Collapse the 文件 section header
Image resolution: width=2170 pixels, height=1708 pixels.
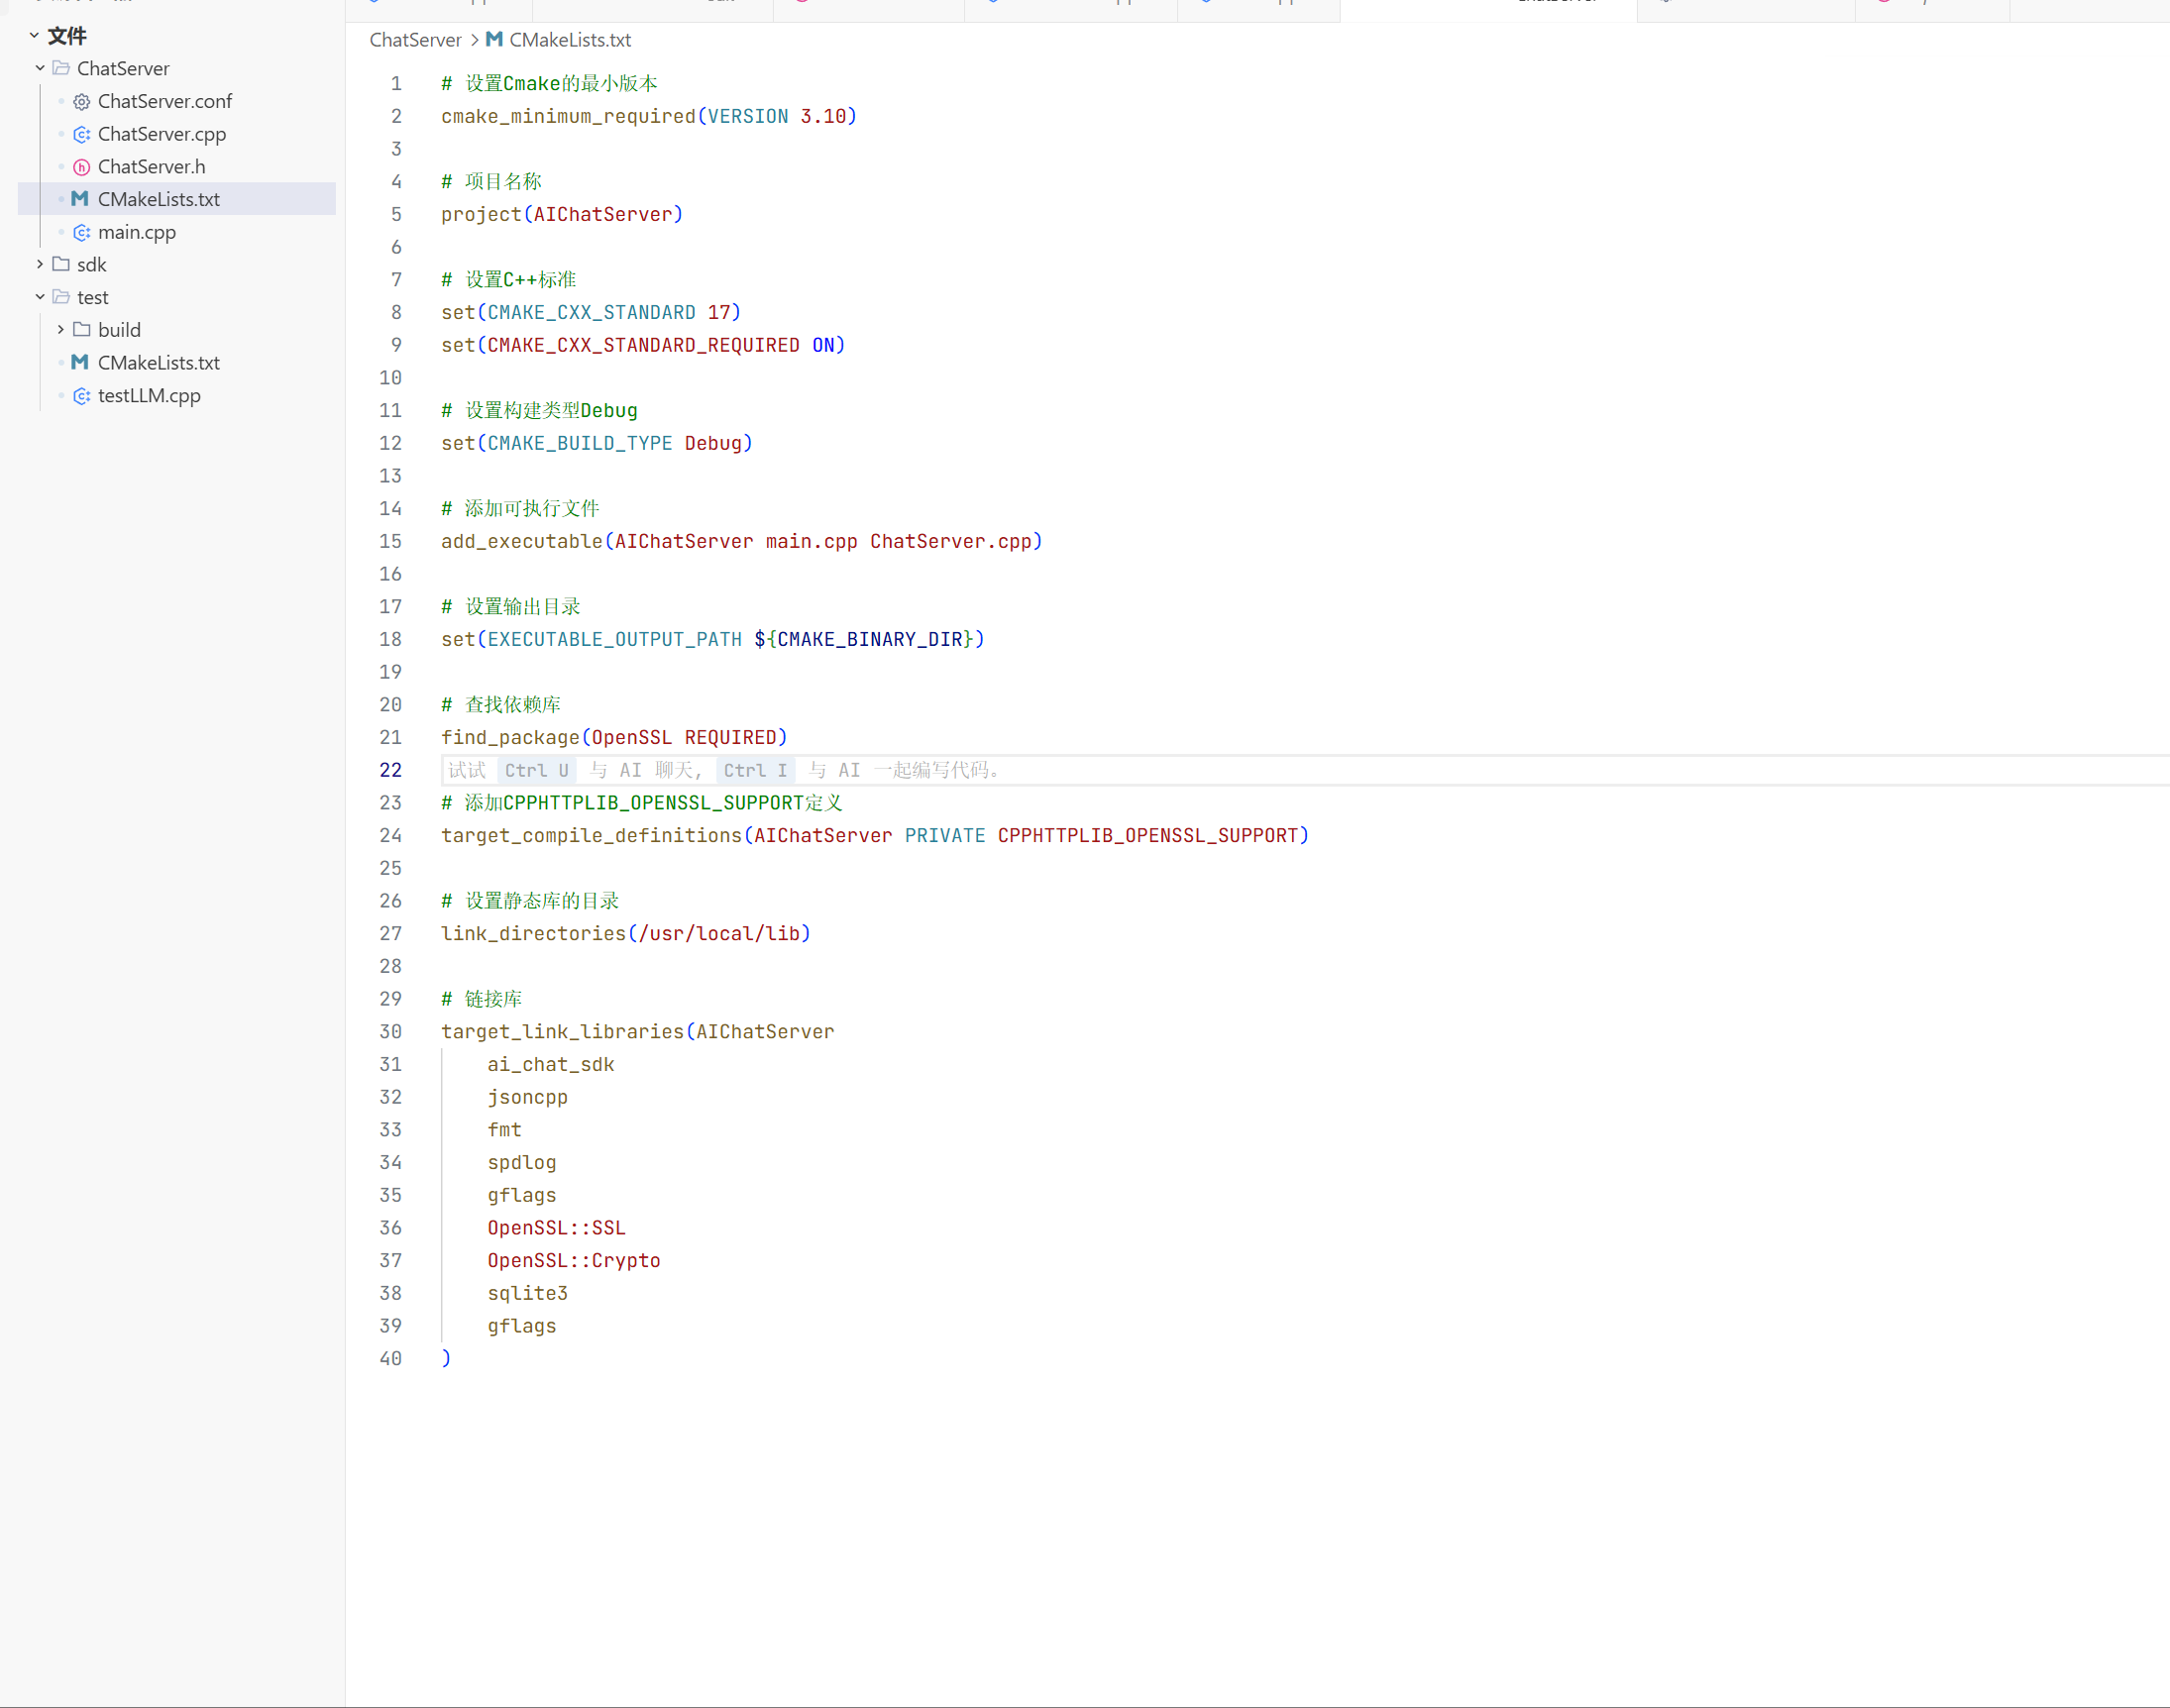click(34, 36)
